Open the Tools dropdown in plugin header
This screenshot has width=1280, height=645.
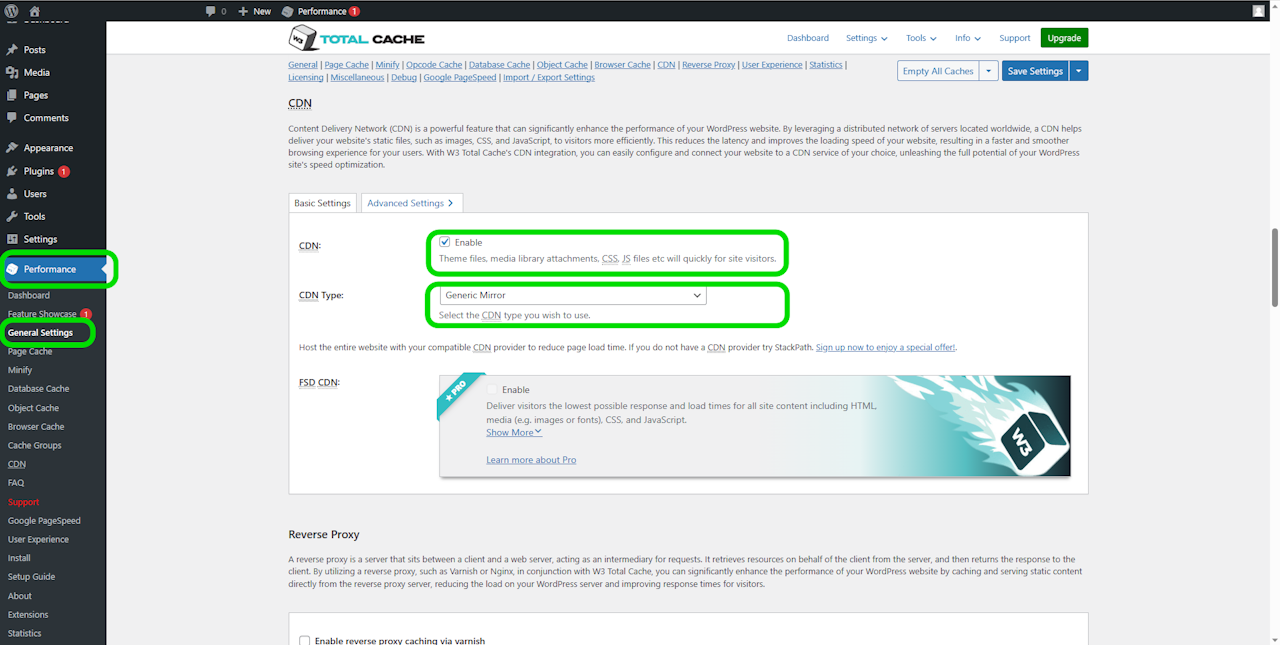tap(921, 38)
